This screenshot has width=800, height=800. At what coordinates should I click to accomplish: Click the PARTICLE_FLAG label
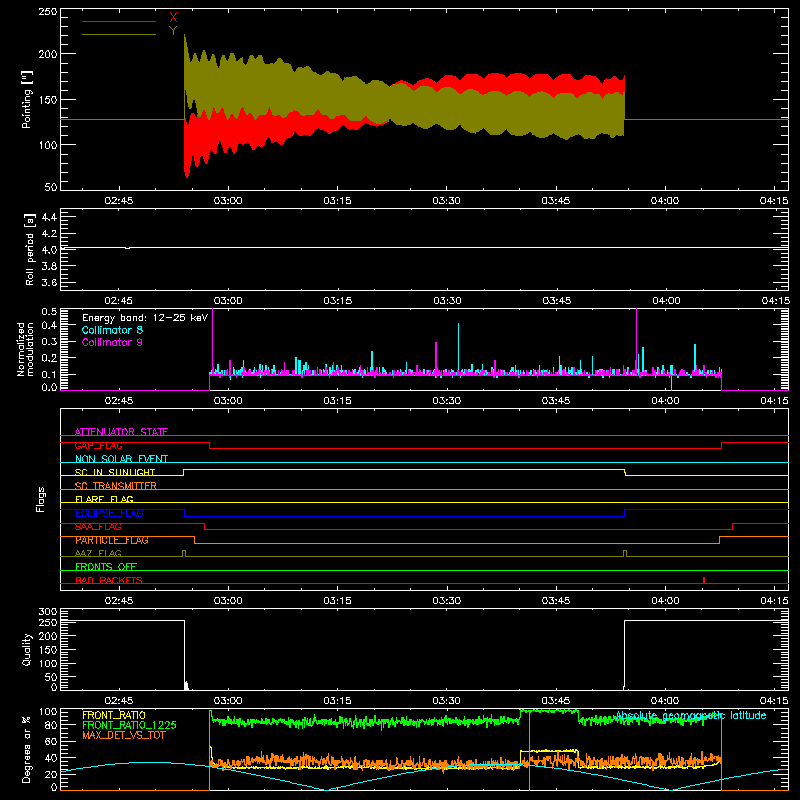(x=112, y=540)
